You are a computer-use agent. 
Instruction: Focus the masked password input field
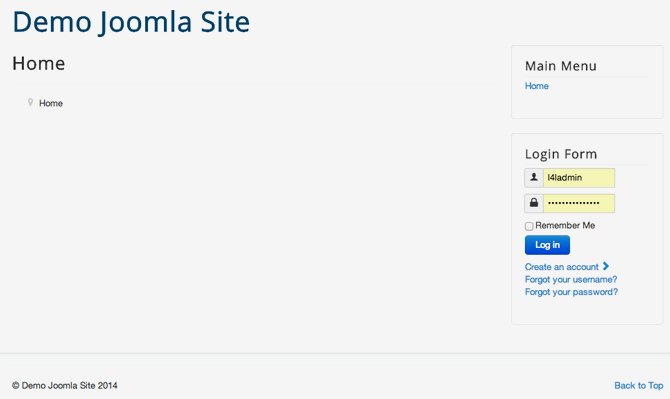tap(579, 203)
